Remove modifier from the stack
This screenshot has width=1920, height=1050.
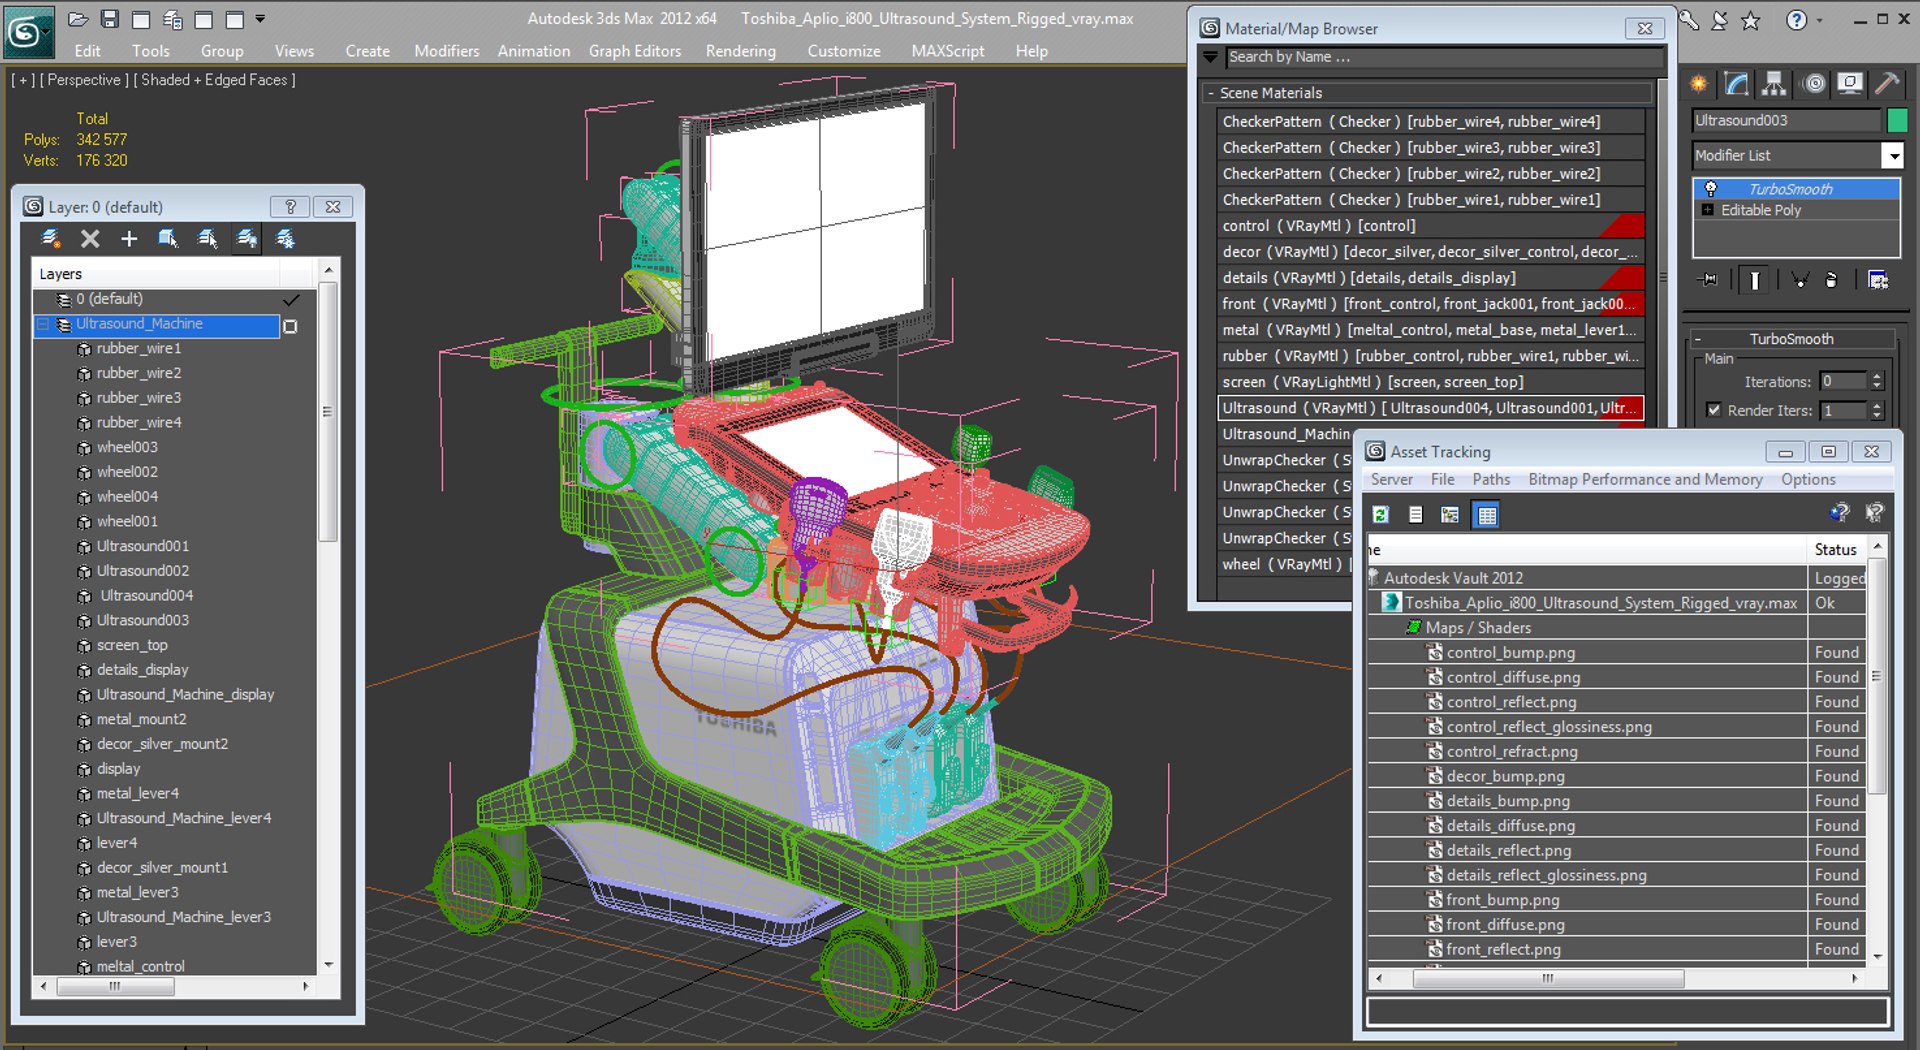tap(1831, 280)
